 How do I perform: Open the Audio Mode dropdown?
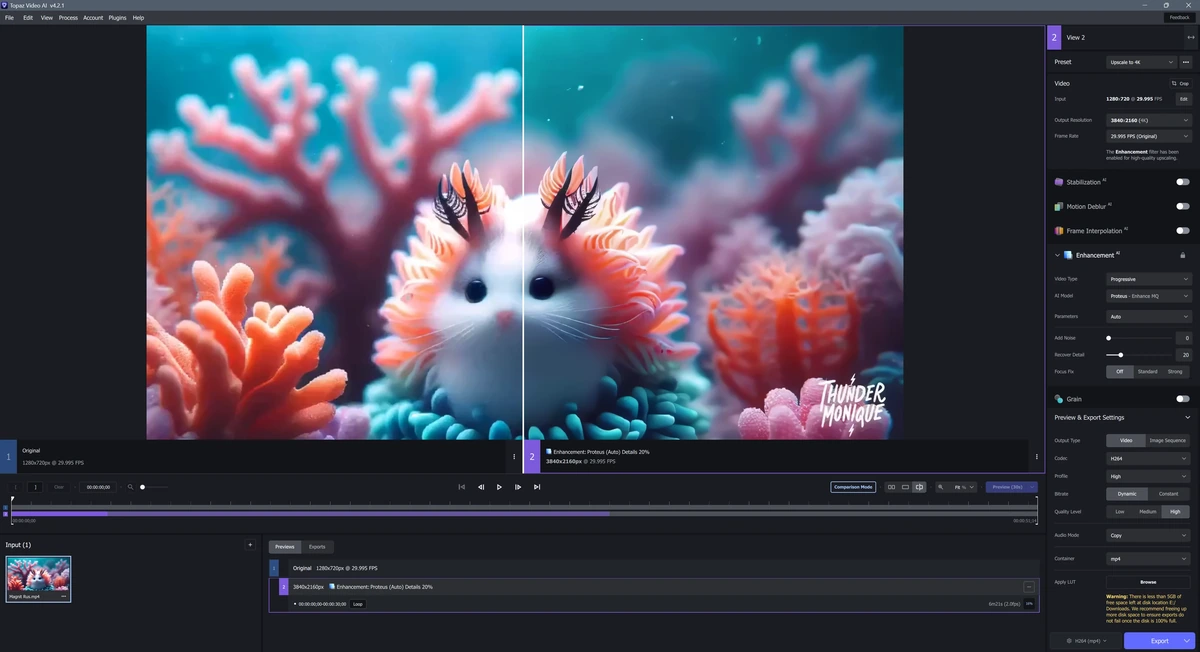1148,535
